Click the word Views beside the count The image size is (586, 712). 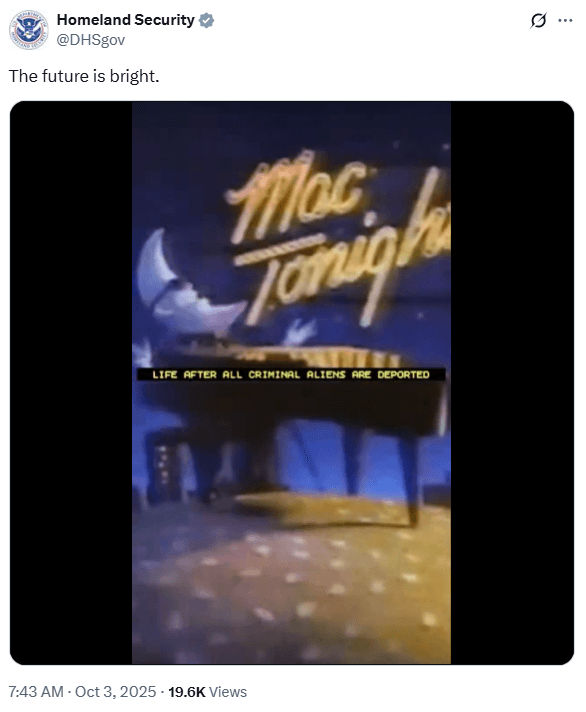[x=228, y=692]
